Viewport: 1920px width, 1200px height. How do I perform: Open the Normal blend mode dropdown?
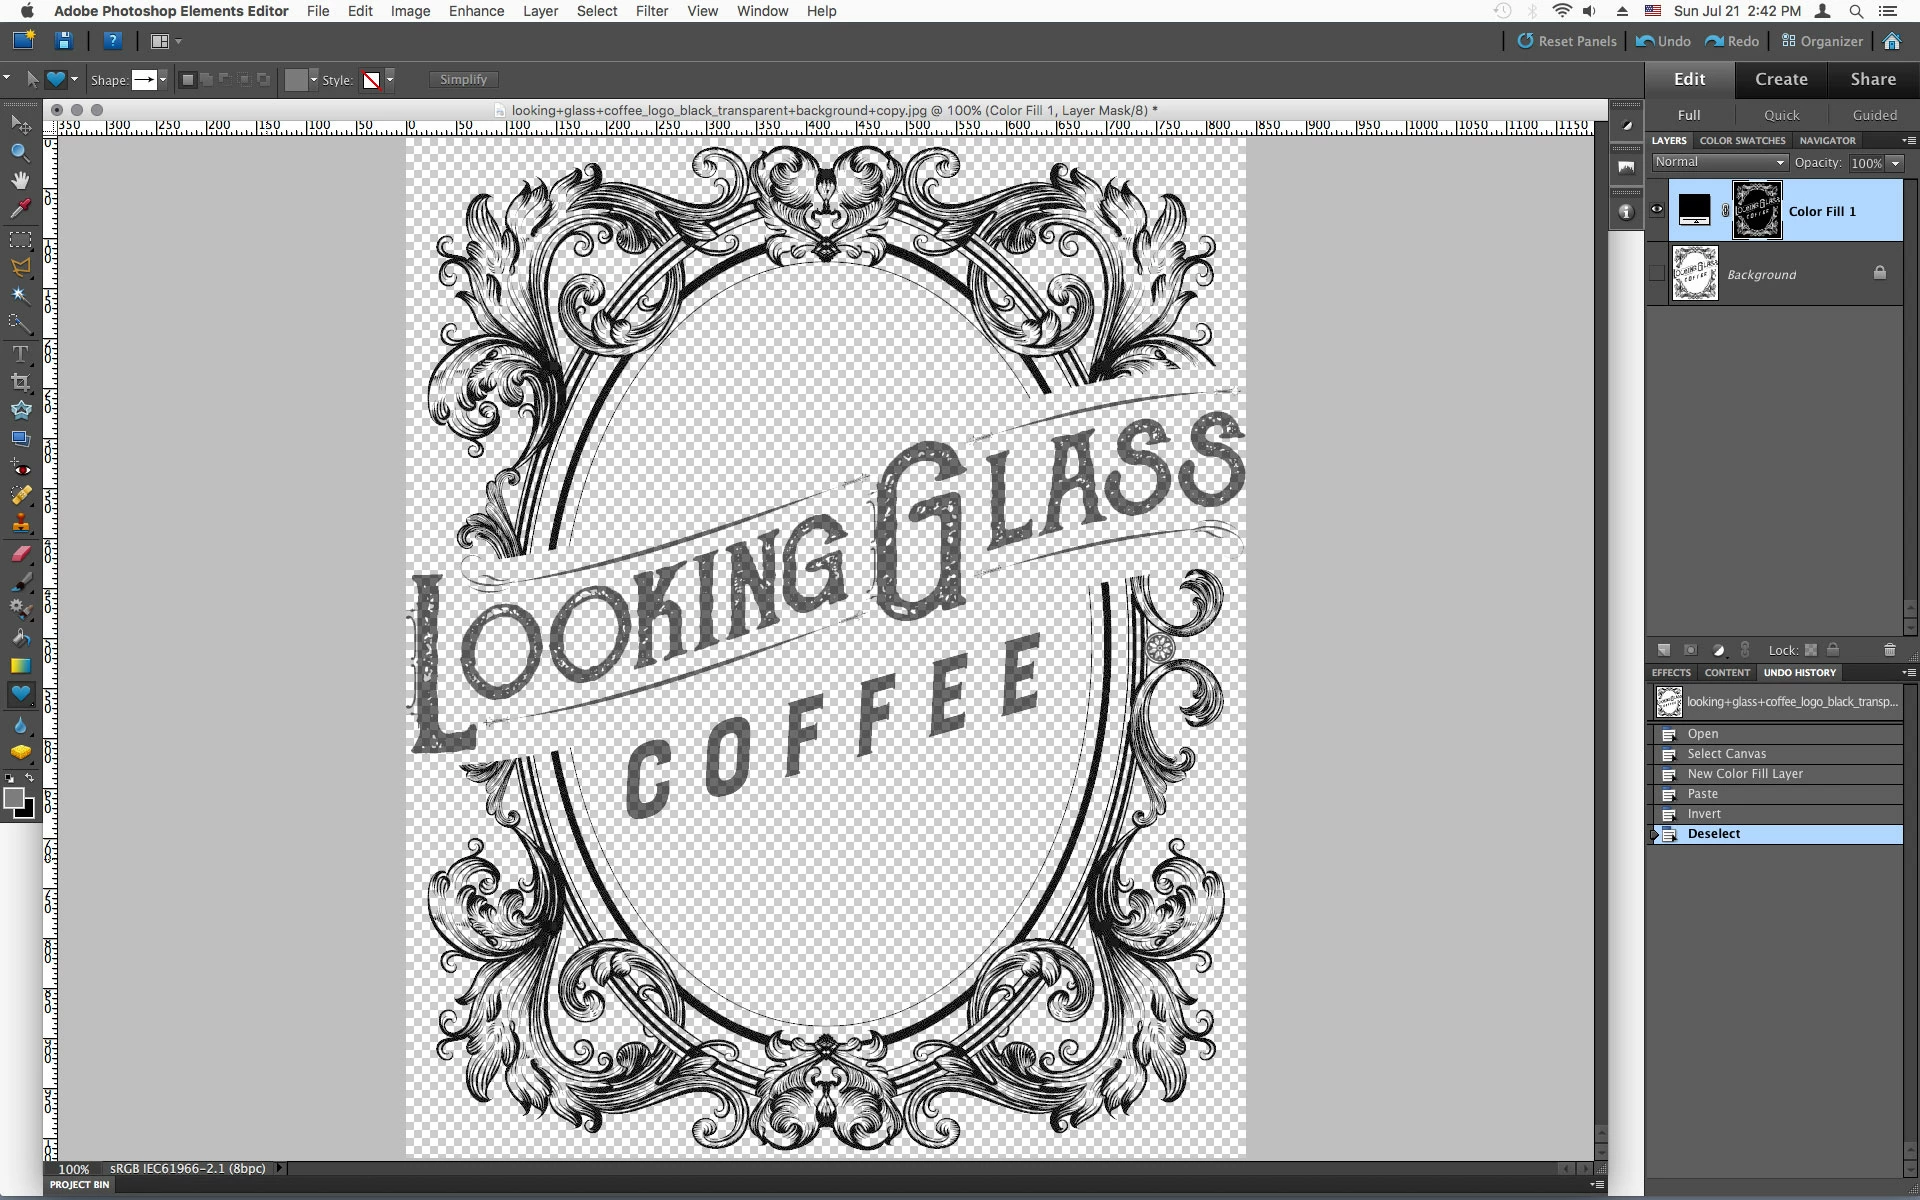click(x=1719, y=162)
